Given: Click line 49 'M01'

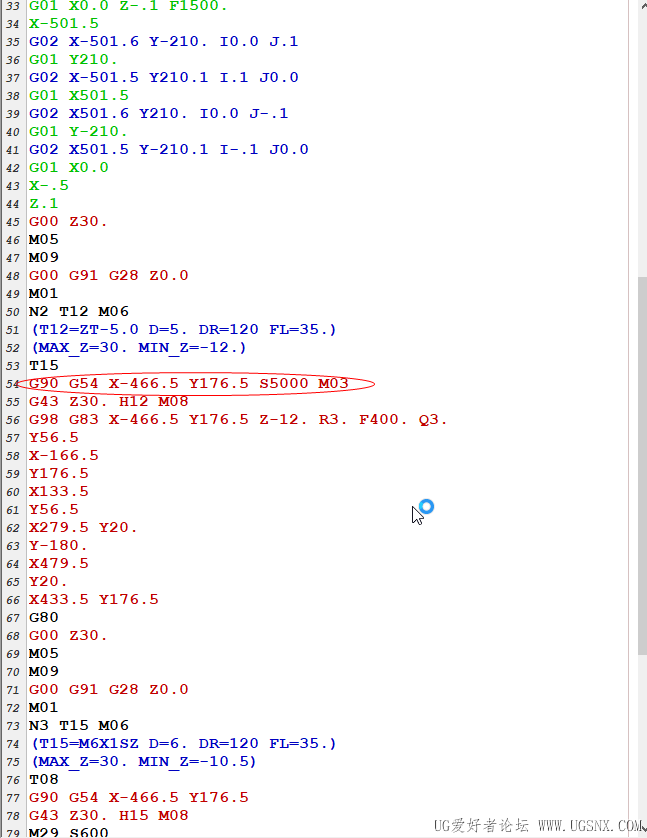Looking at the screenshot, I should click(43, 293).
